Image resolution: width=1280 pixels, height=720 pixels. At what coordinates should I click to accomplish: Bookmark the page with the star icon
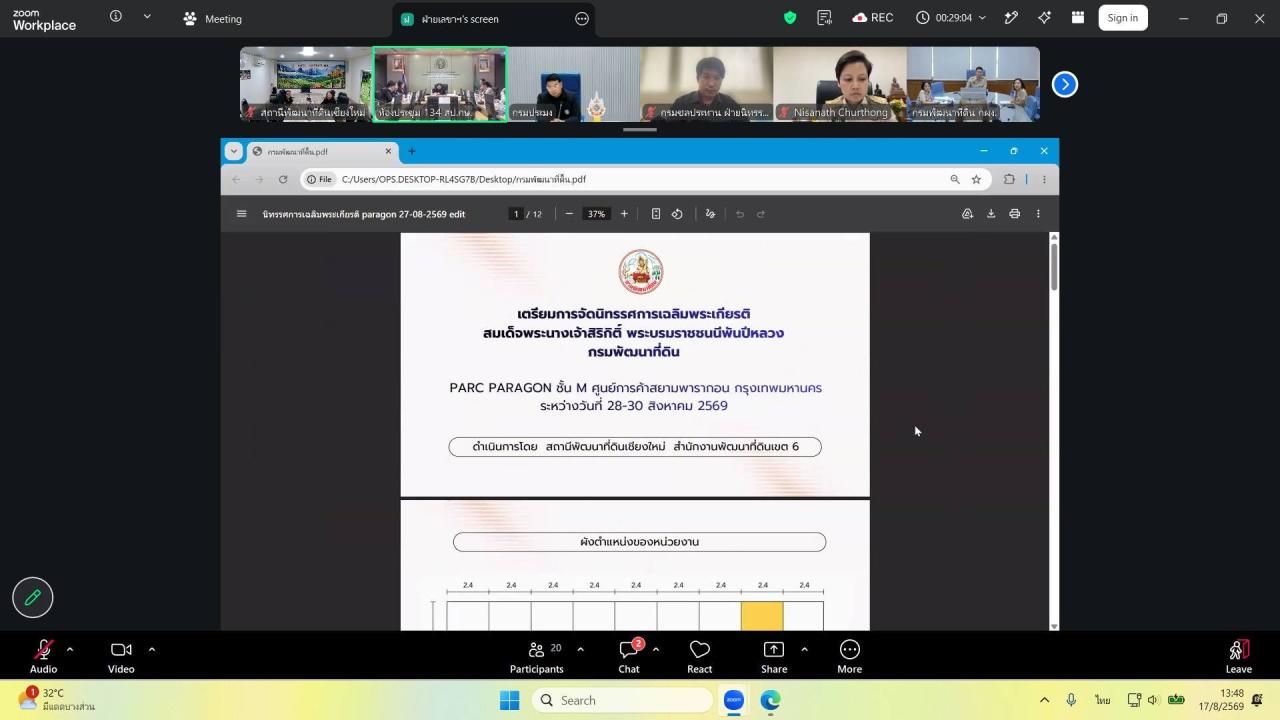(x=976, y=179)
